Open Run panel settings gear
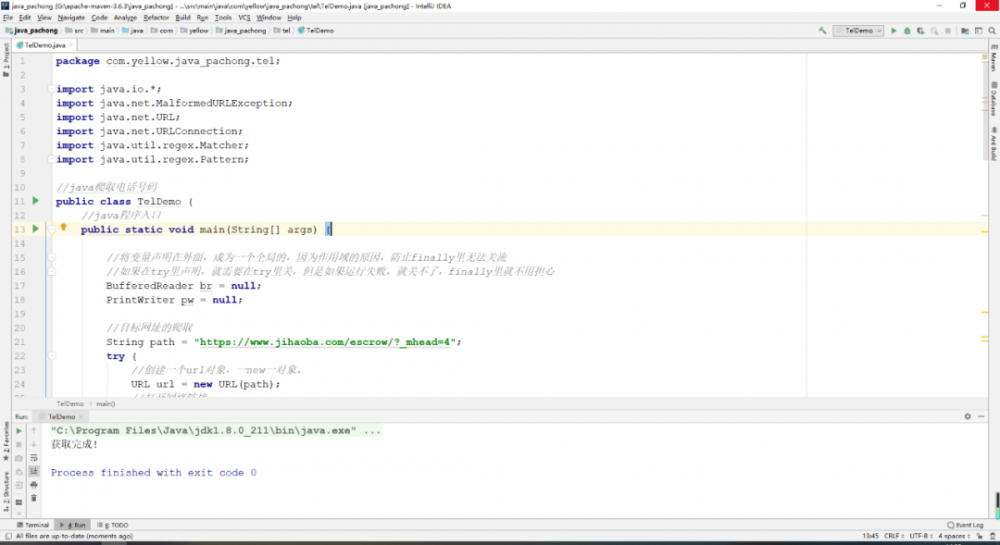Screen dimensions: 1000x545 [x=967, y=416]
